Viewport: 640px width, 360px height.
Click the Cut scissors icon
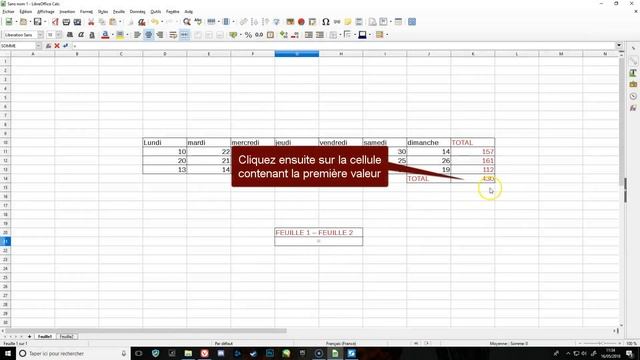(91, 22)
